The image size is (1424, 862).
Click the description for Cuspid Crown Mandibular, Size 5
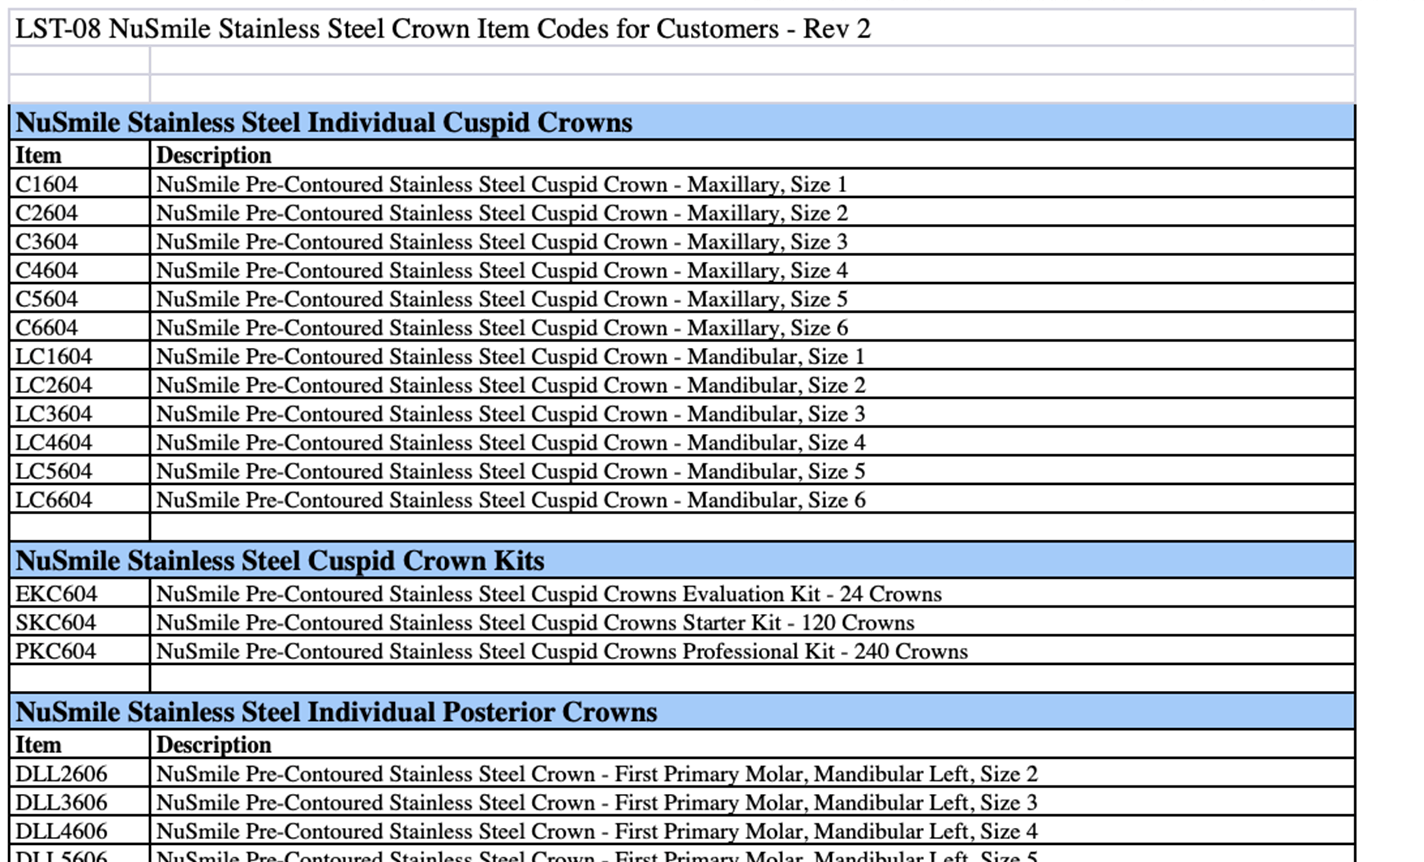tap(753, 471)
